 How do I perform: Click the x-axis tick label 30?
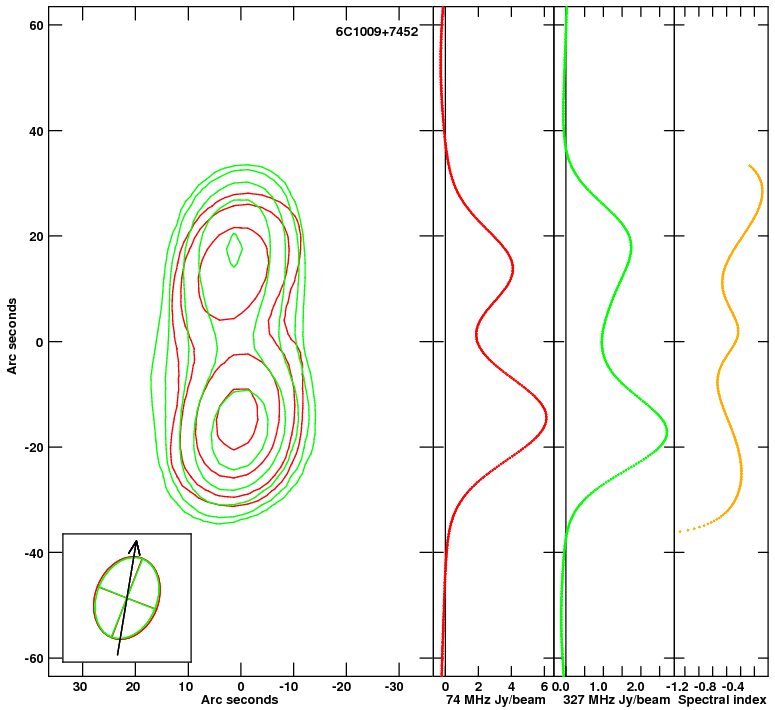(x=80, y=687)
